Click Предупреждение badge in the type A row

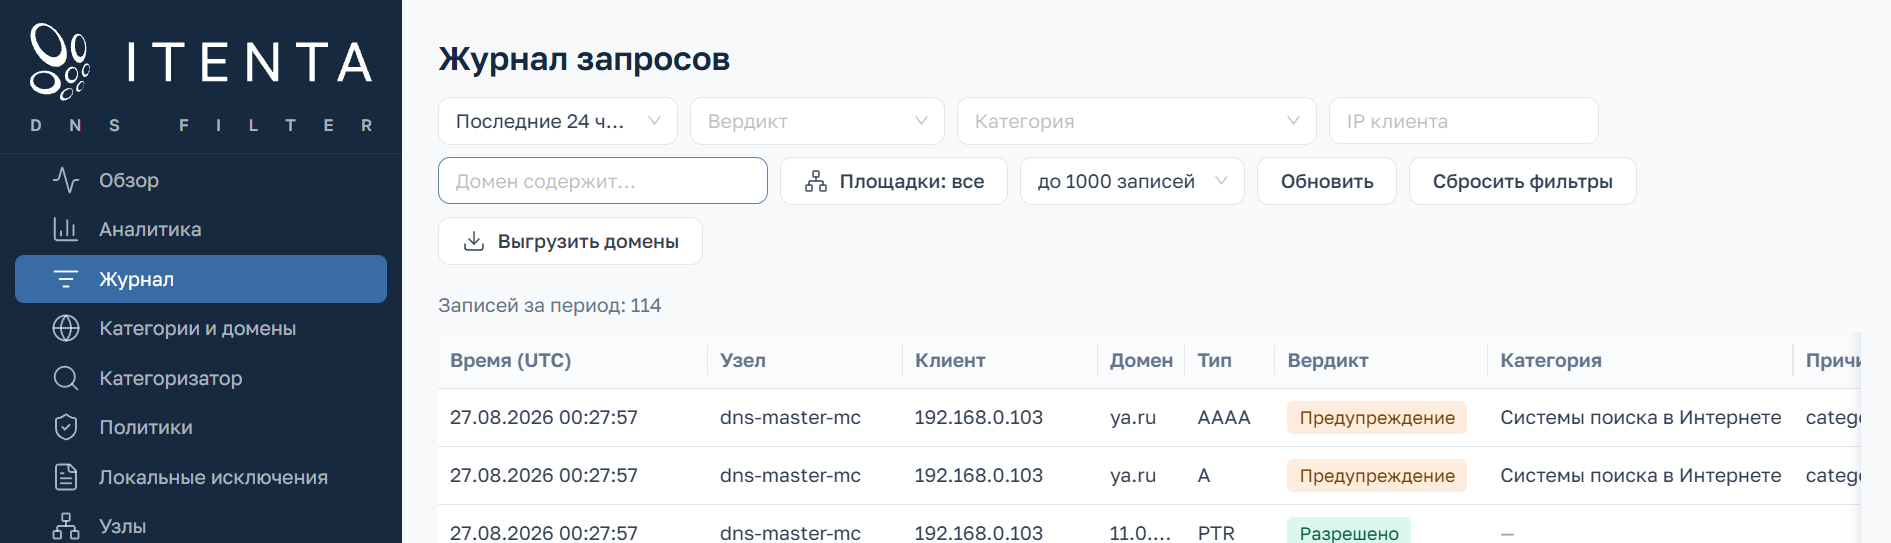[1377, 476]
